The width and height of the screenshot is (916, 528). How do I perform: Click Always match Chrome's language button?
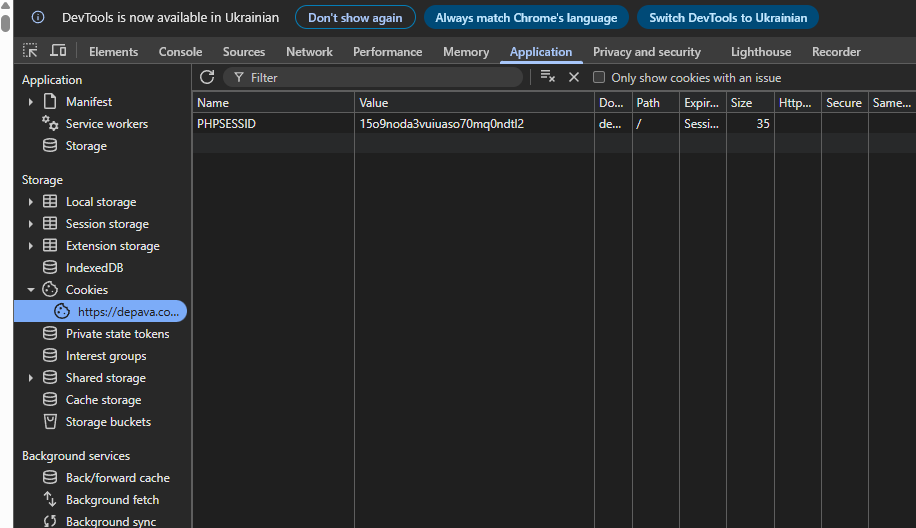pos(526,18)
